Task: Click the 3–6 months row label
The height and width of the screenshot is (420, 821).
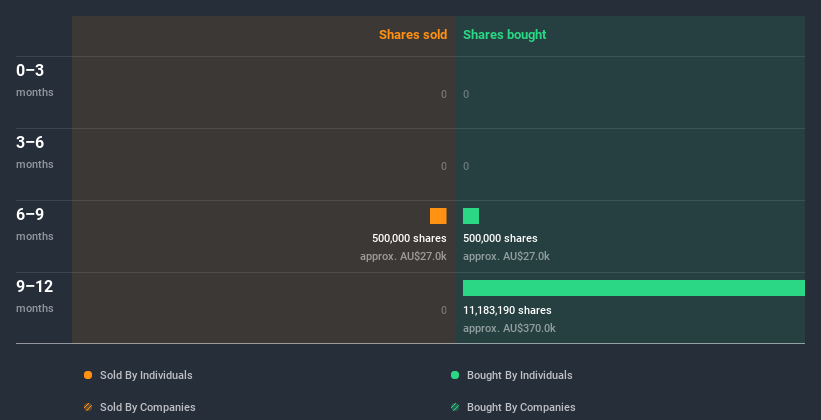Action: [35, 152]
